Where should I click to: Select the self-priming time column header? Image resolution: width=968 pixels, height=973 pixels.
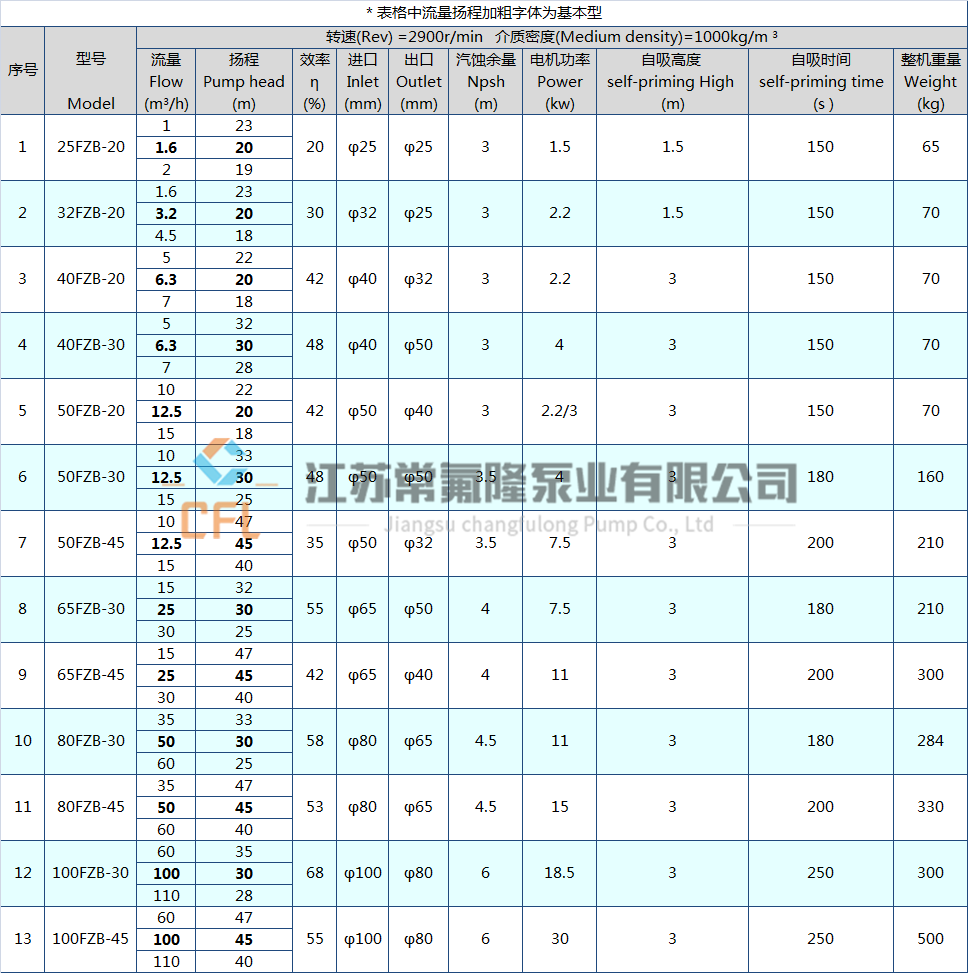(821, 81)
